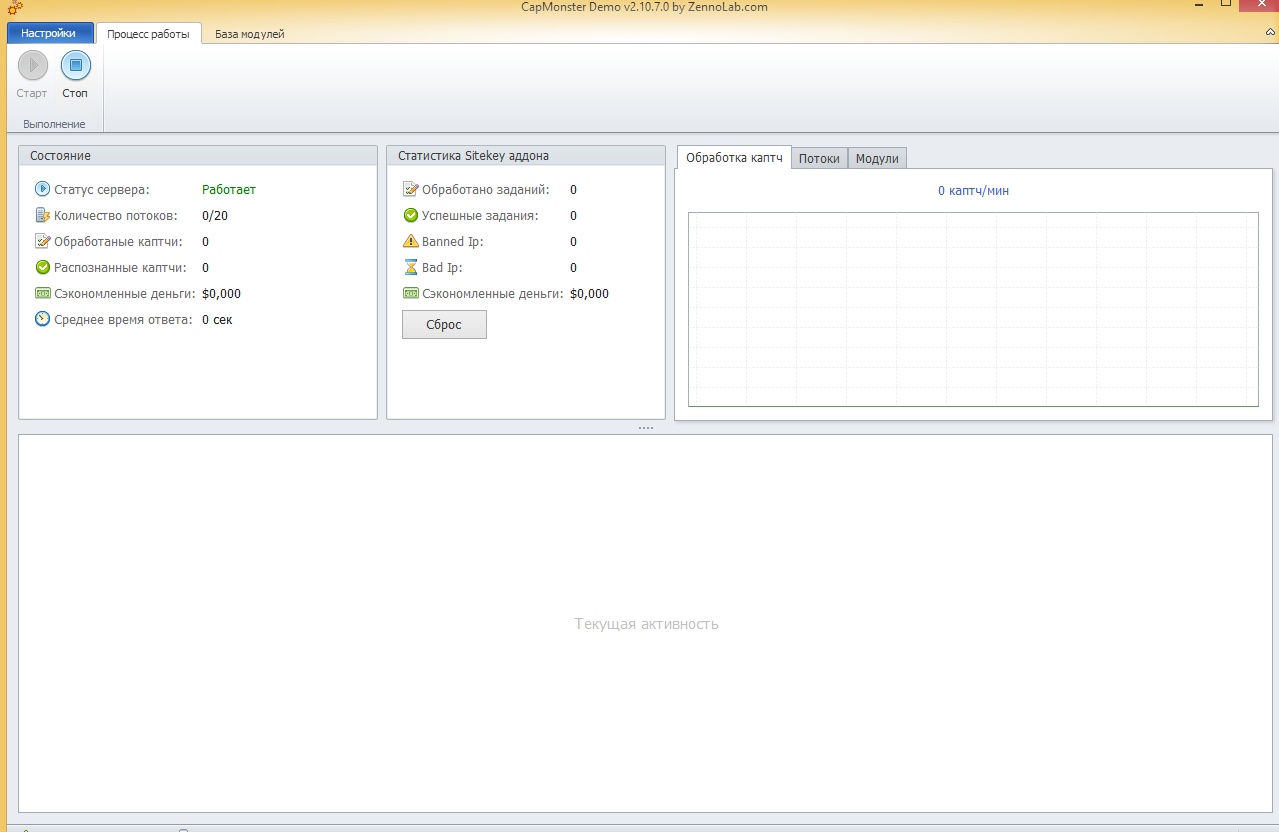This screenshot has width=1279, height=832.
Task: Click money icon in Состояние panel
Action: tap(43, 293)
